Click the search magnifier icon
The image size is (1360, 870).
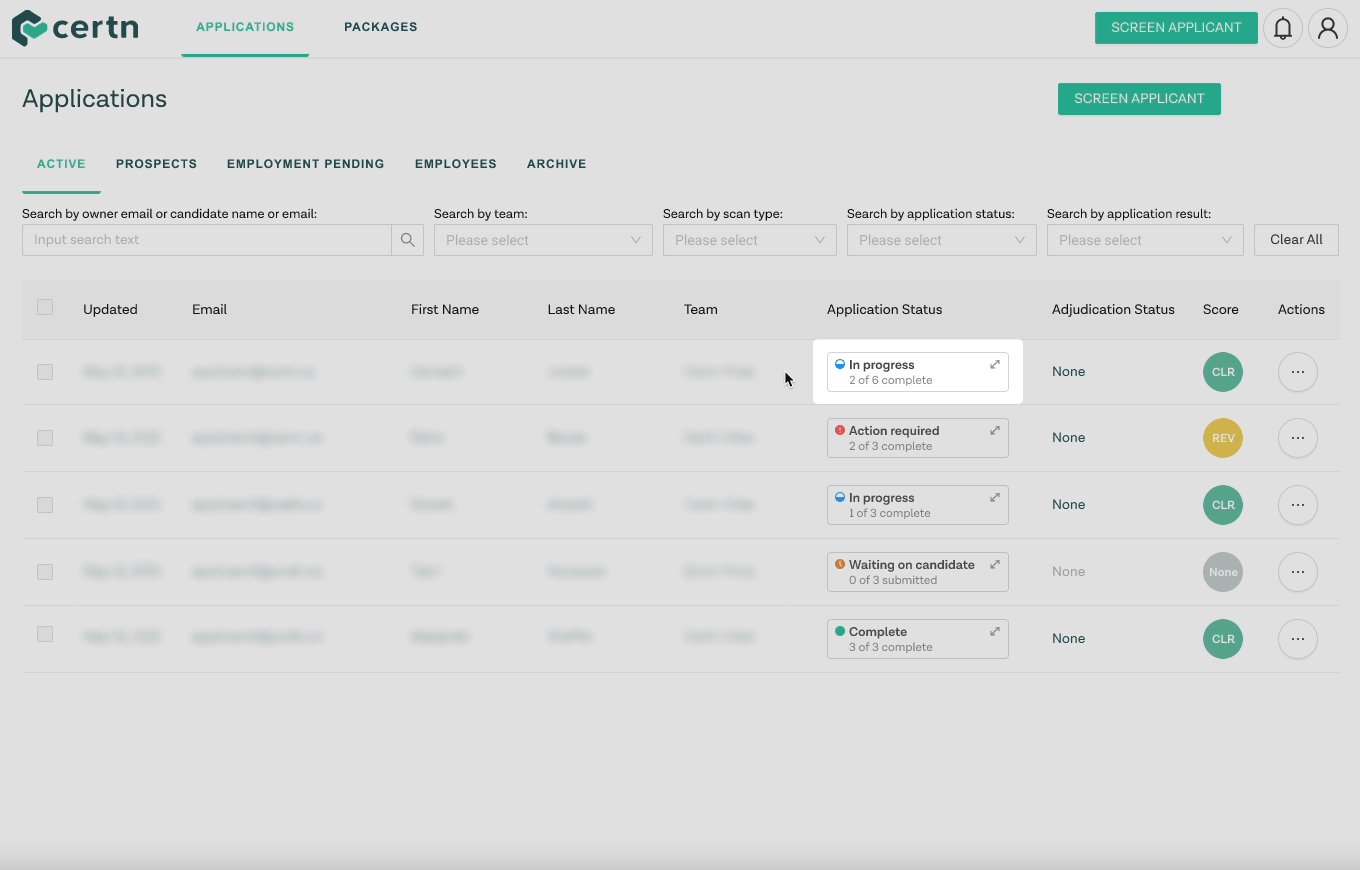406,240
